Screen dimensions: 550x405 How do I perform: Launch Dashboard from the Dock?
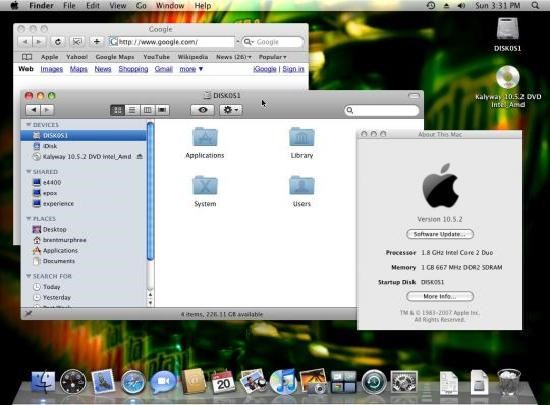click(73, 382)
